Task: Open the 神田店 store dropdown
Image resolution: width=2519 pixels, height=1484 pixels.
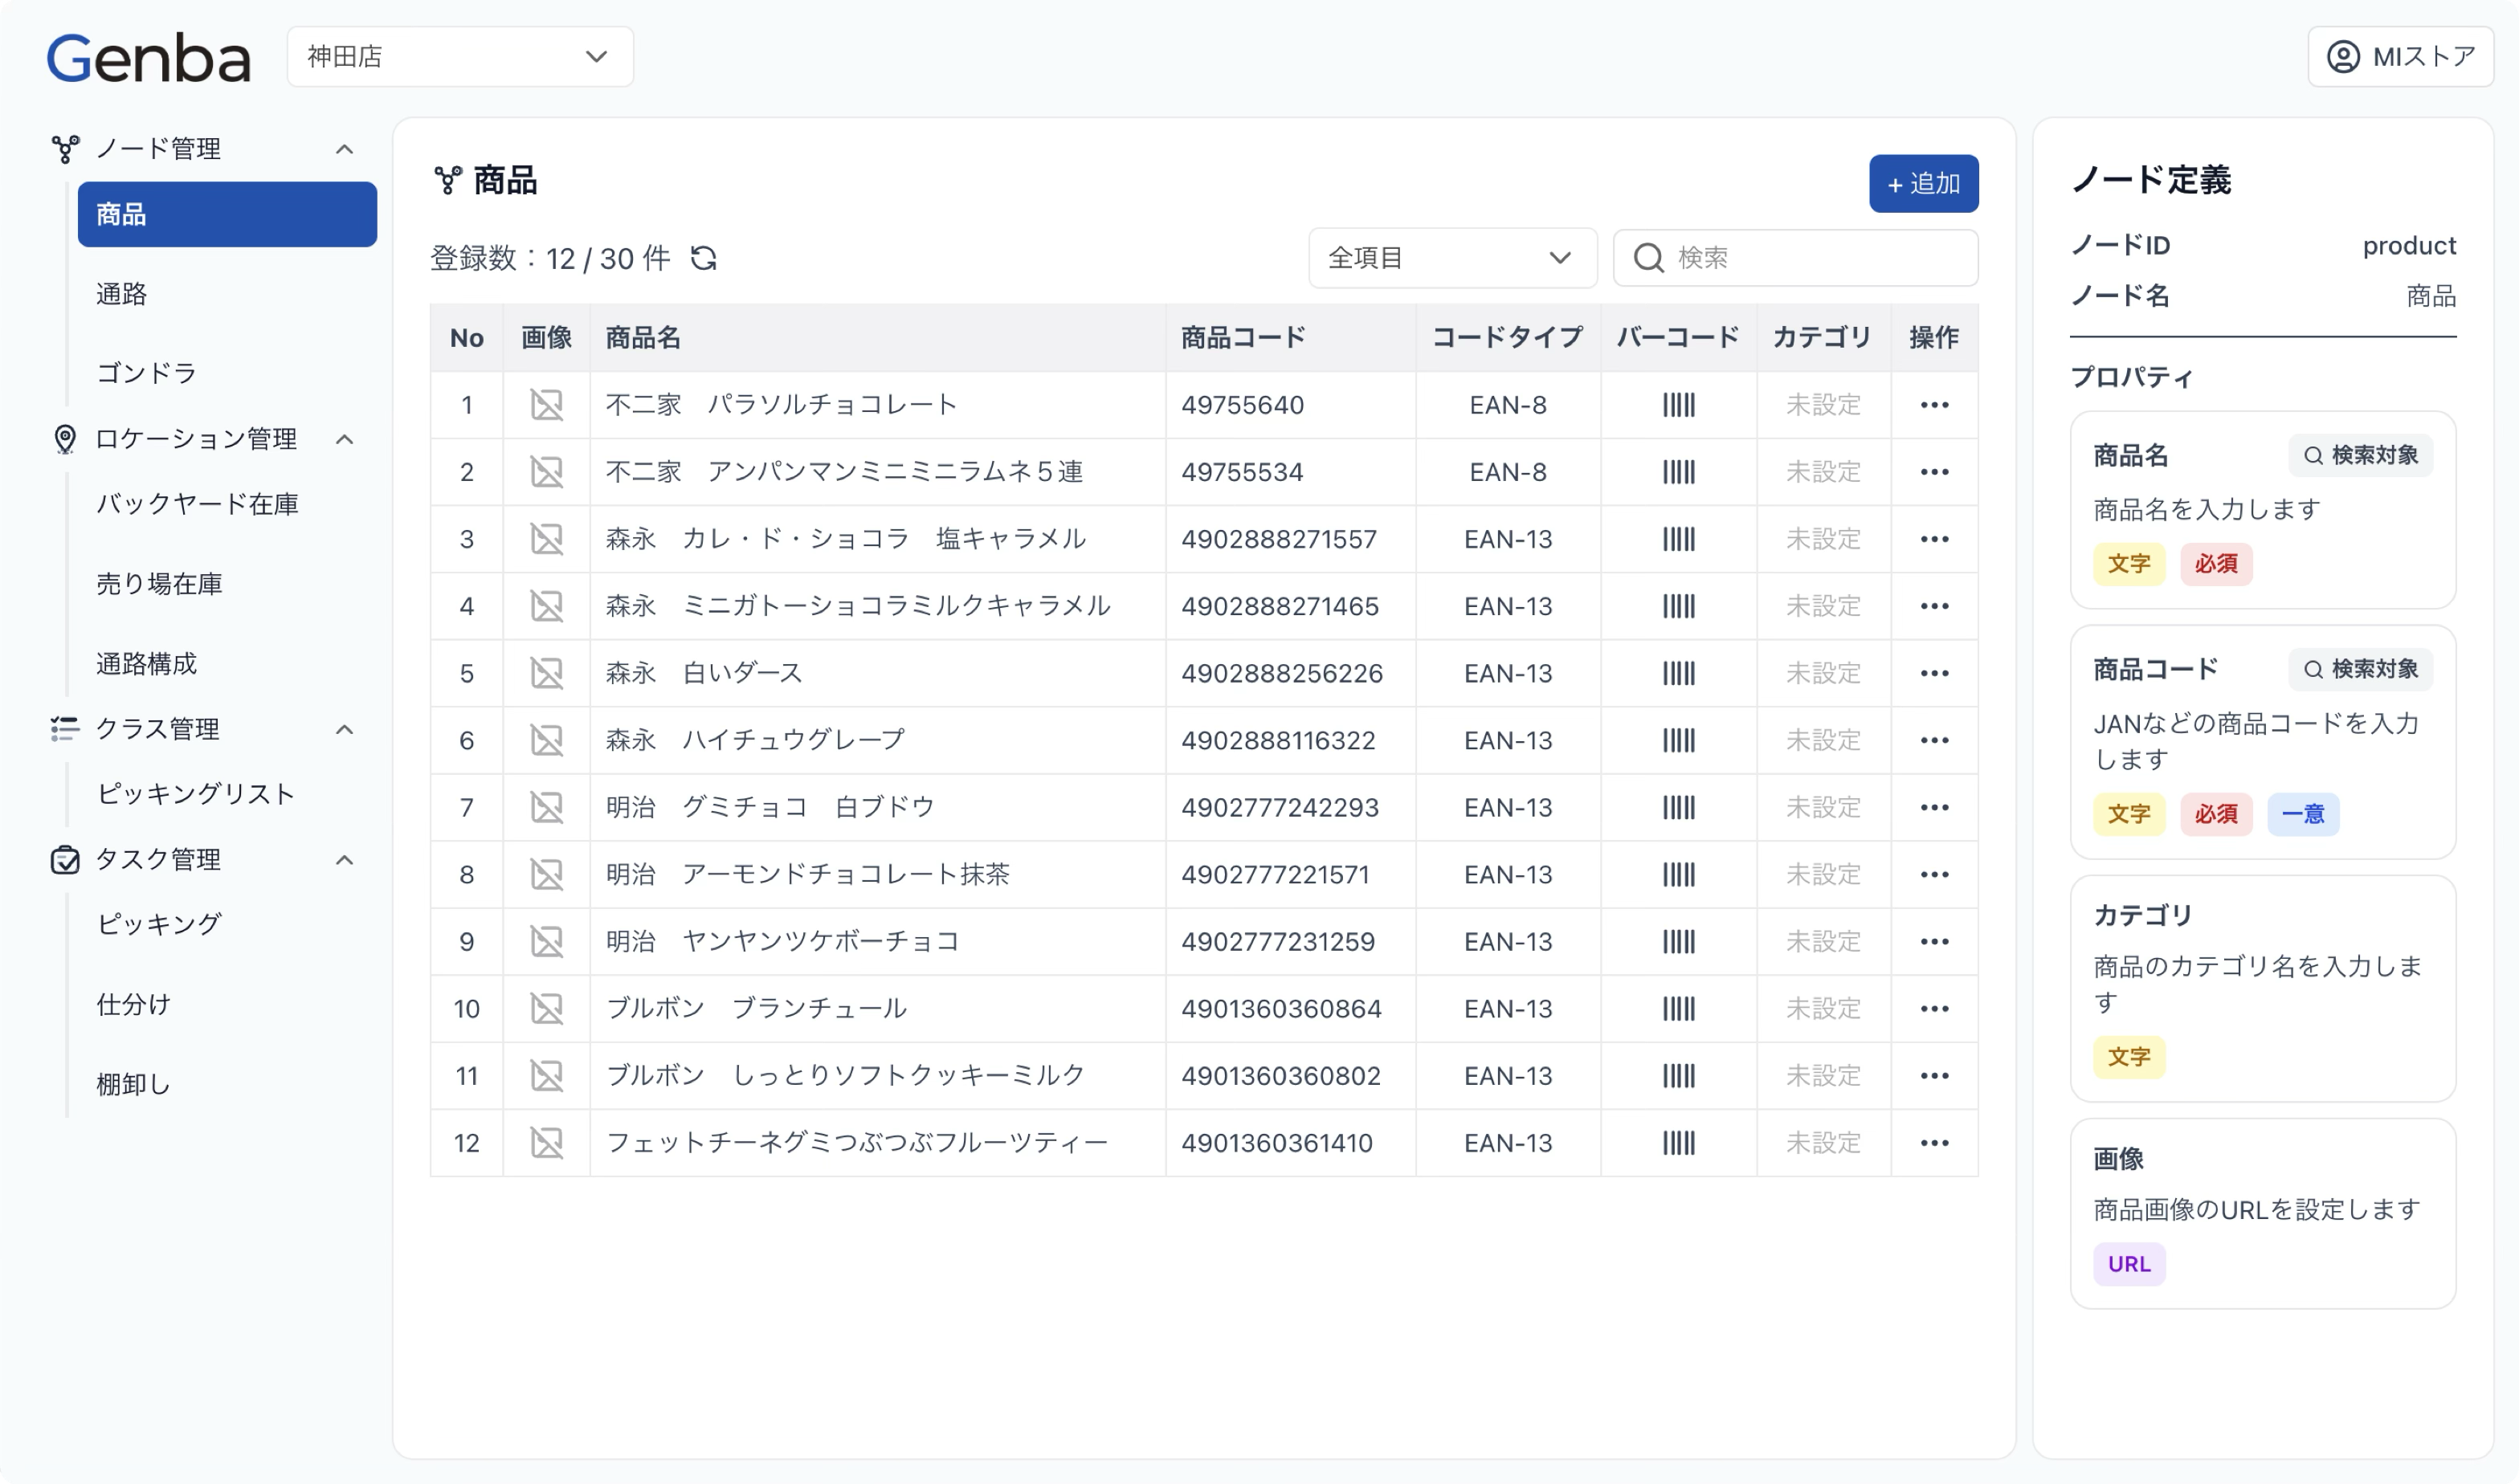Action: [460, 57]
